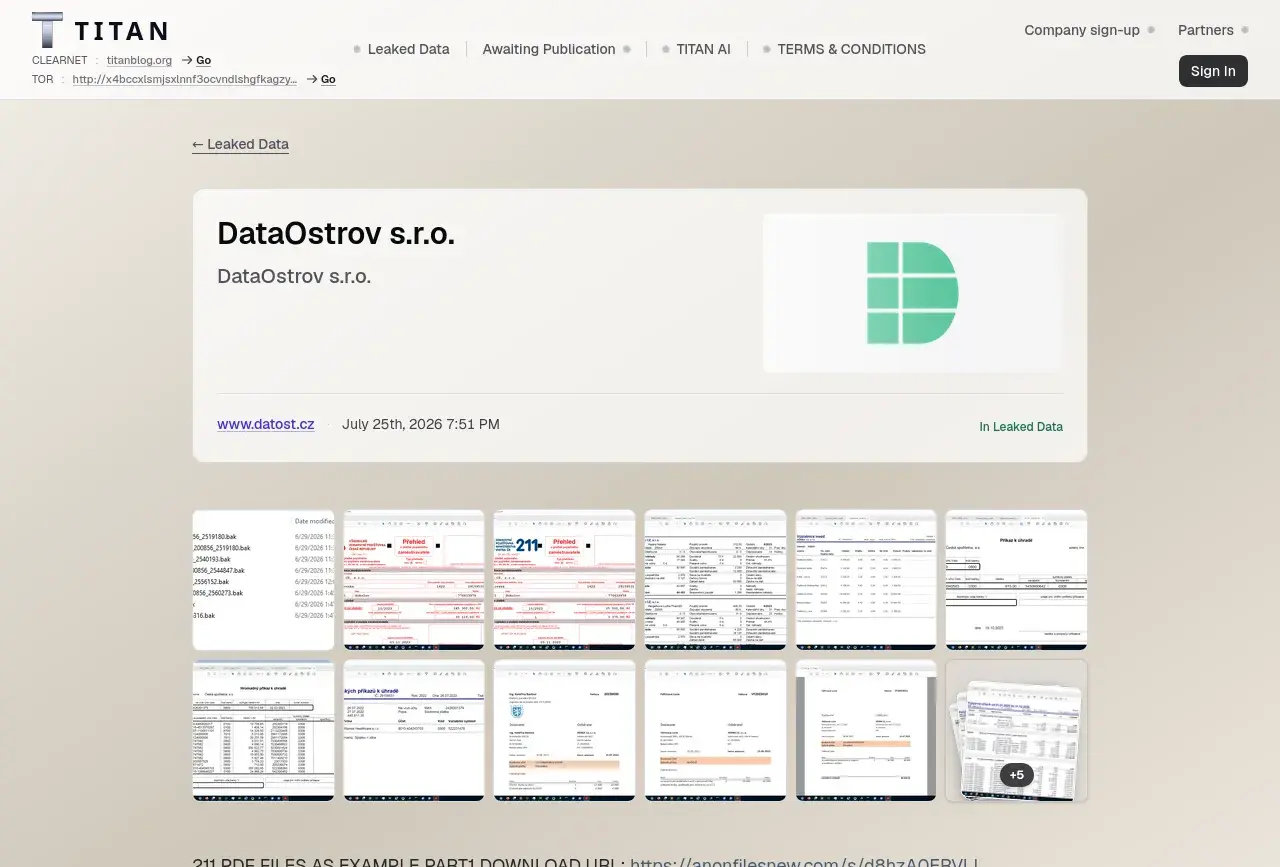Open the Company sign-up link
Screen dimensions: 1280x867
[x=1082, y=30]
